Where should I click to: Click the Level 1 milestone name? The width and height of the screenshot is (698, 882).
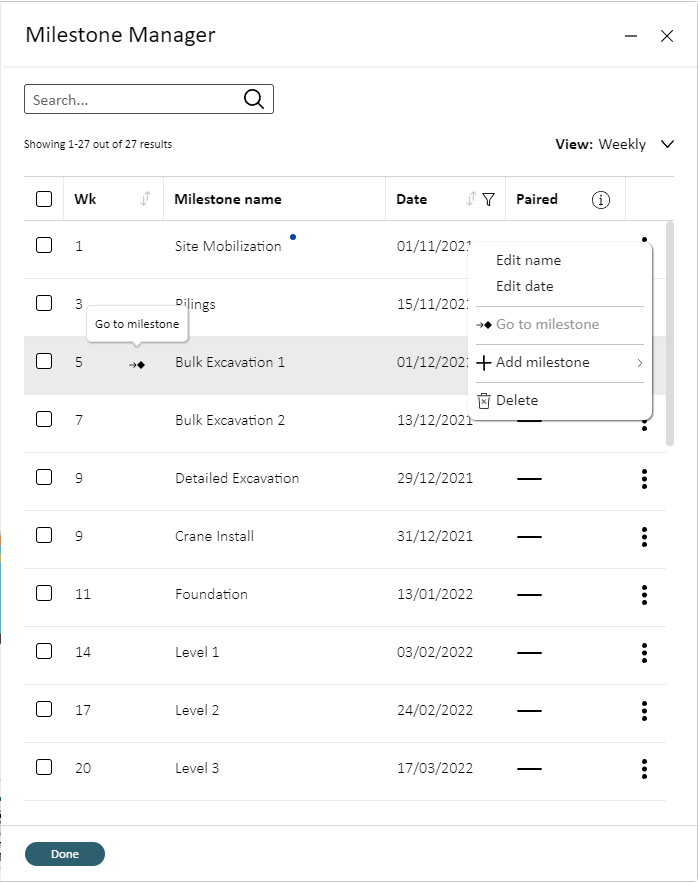(x=197, y=652)
